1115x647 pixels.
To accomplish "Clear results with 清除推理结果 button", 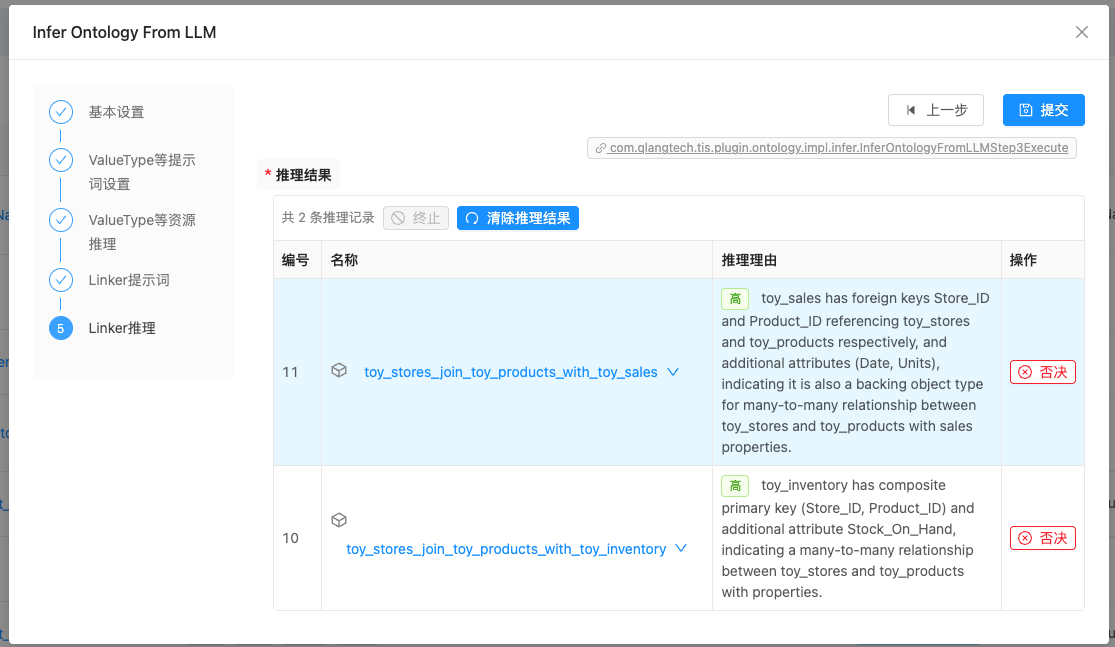I will coord(518,218).
